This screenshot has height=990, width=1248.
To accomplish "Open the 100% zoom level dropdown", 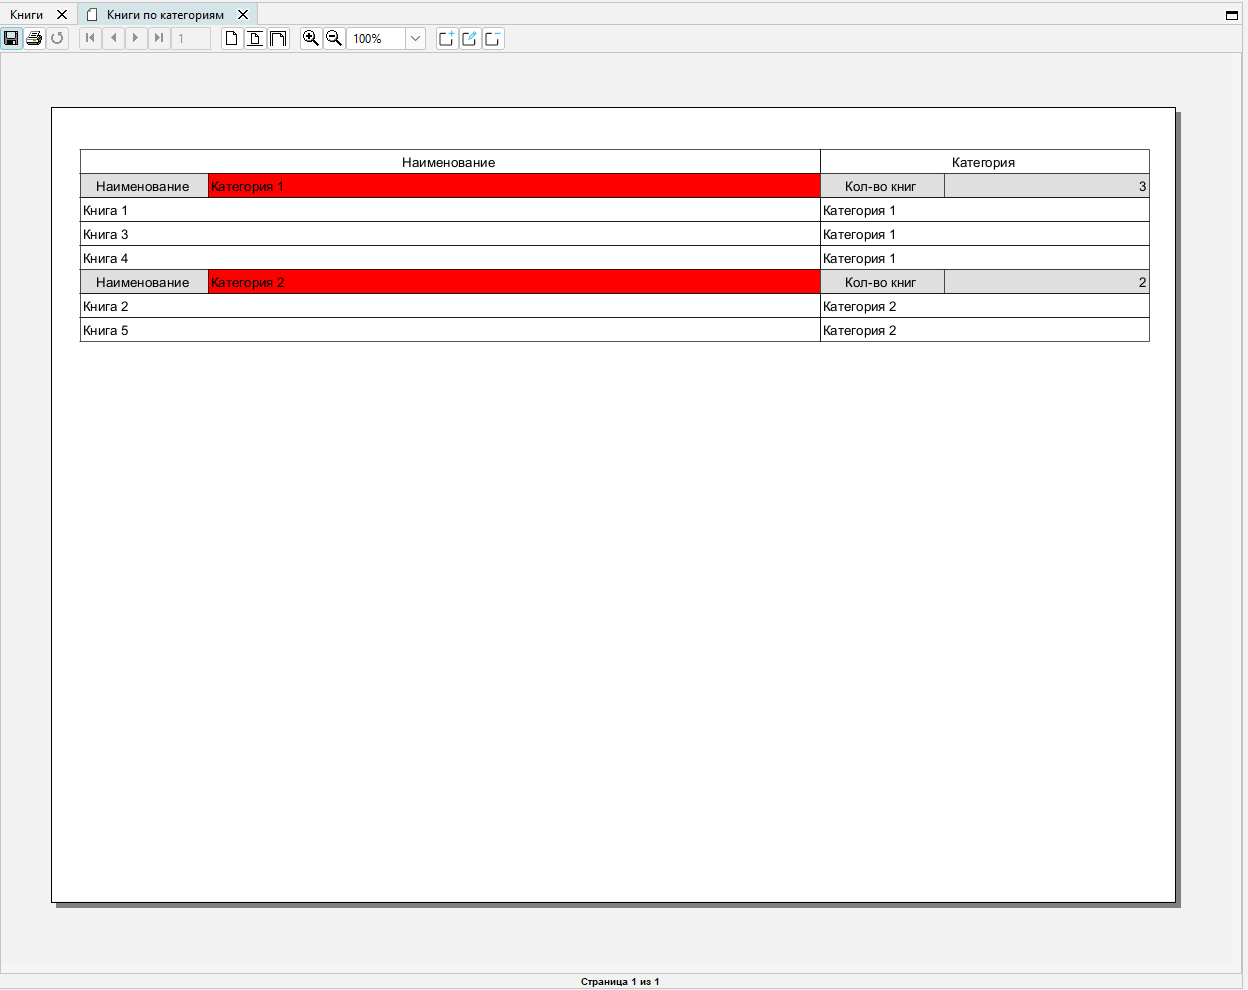I will click(x=415, y=38).
